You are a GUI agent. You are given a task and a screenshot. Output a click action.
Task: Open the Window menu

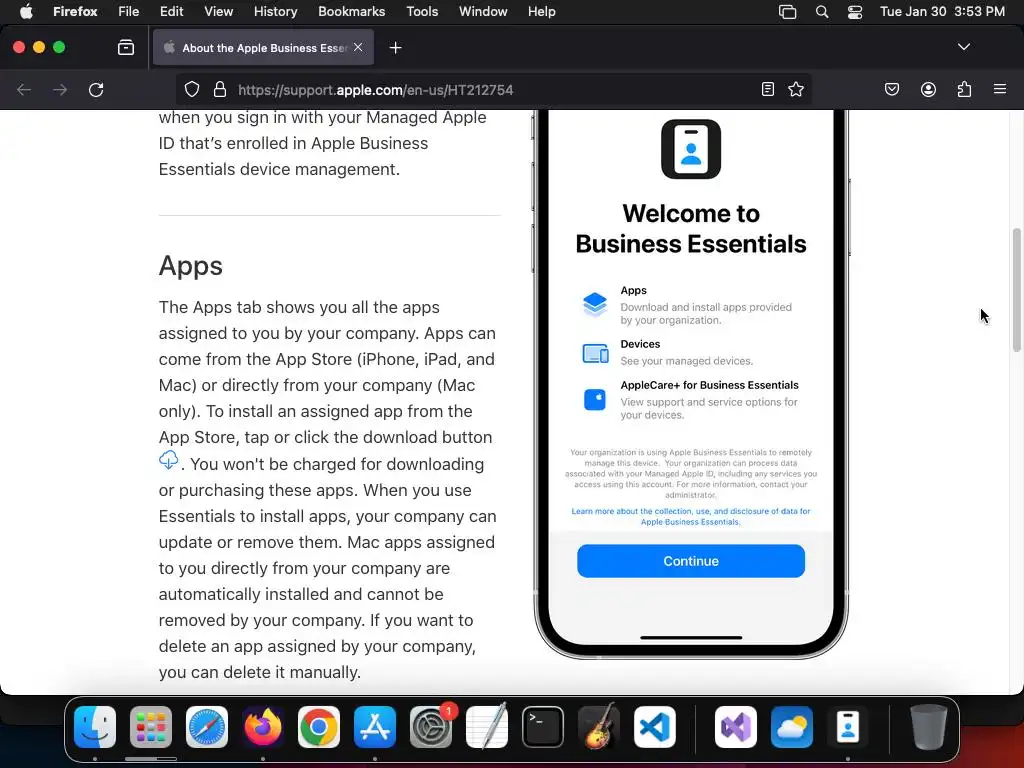click(x=483, y=11)
